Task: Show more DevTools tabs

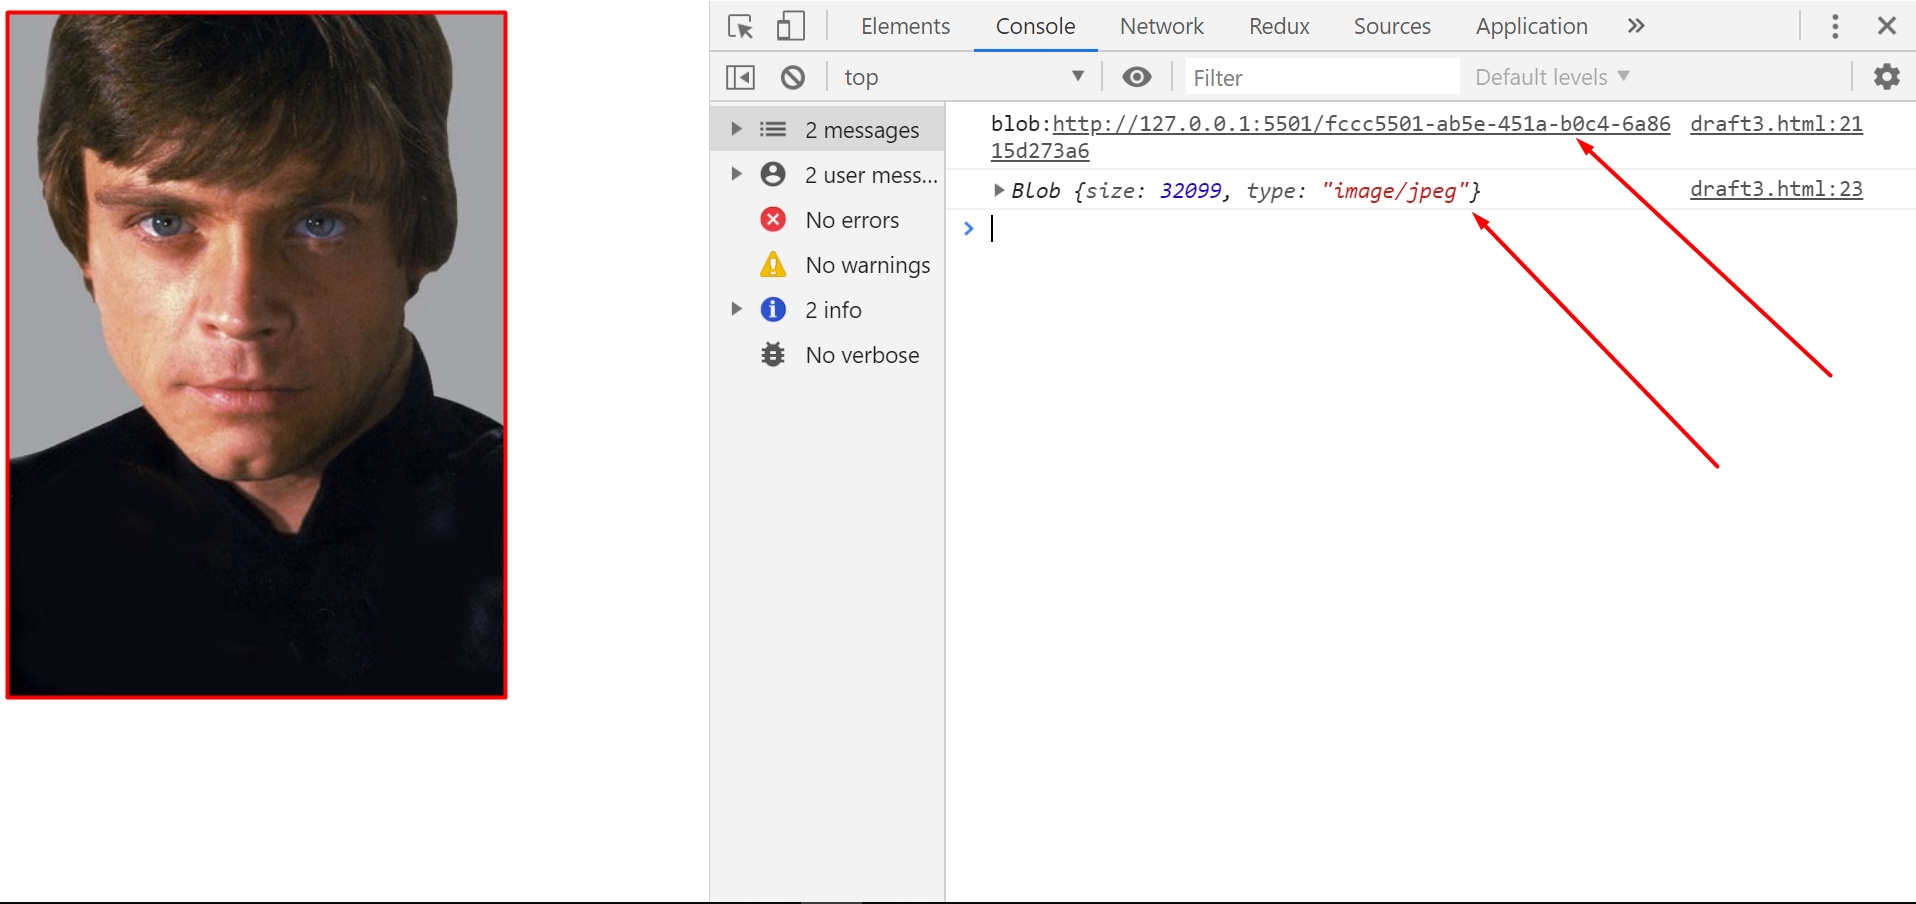Action: [x=1636, y=26]
